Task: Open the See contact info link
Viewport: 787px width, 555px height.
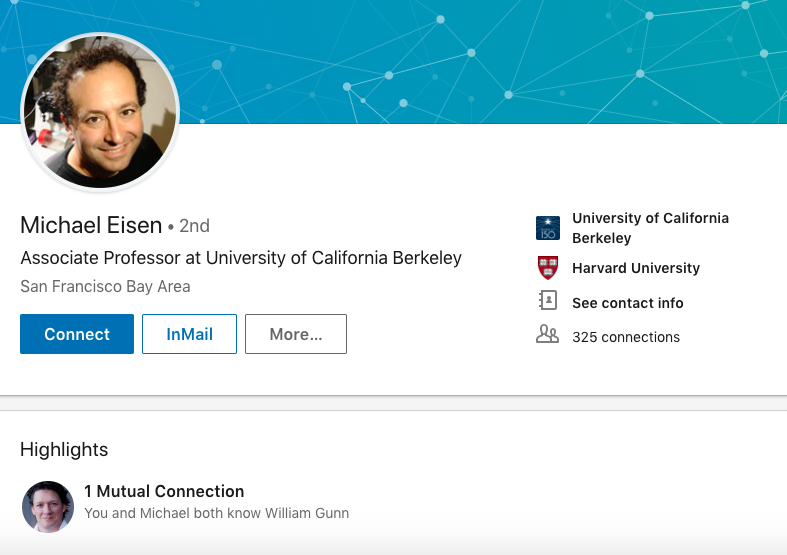Action: 627,303
